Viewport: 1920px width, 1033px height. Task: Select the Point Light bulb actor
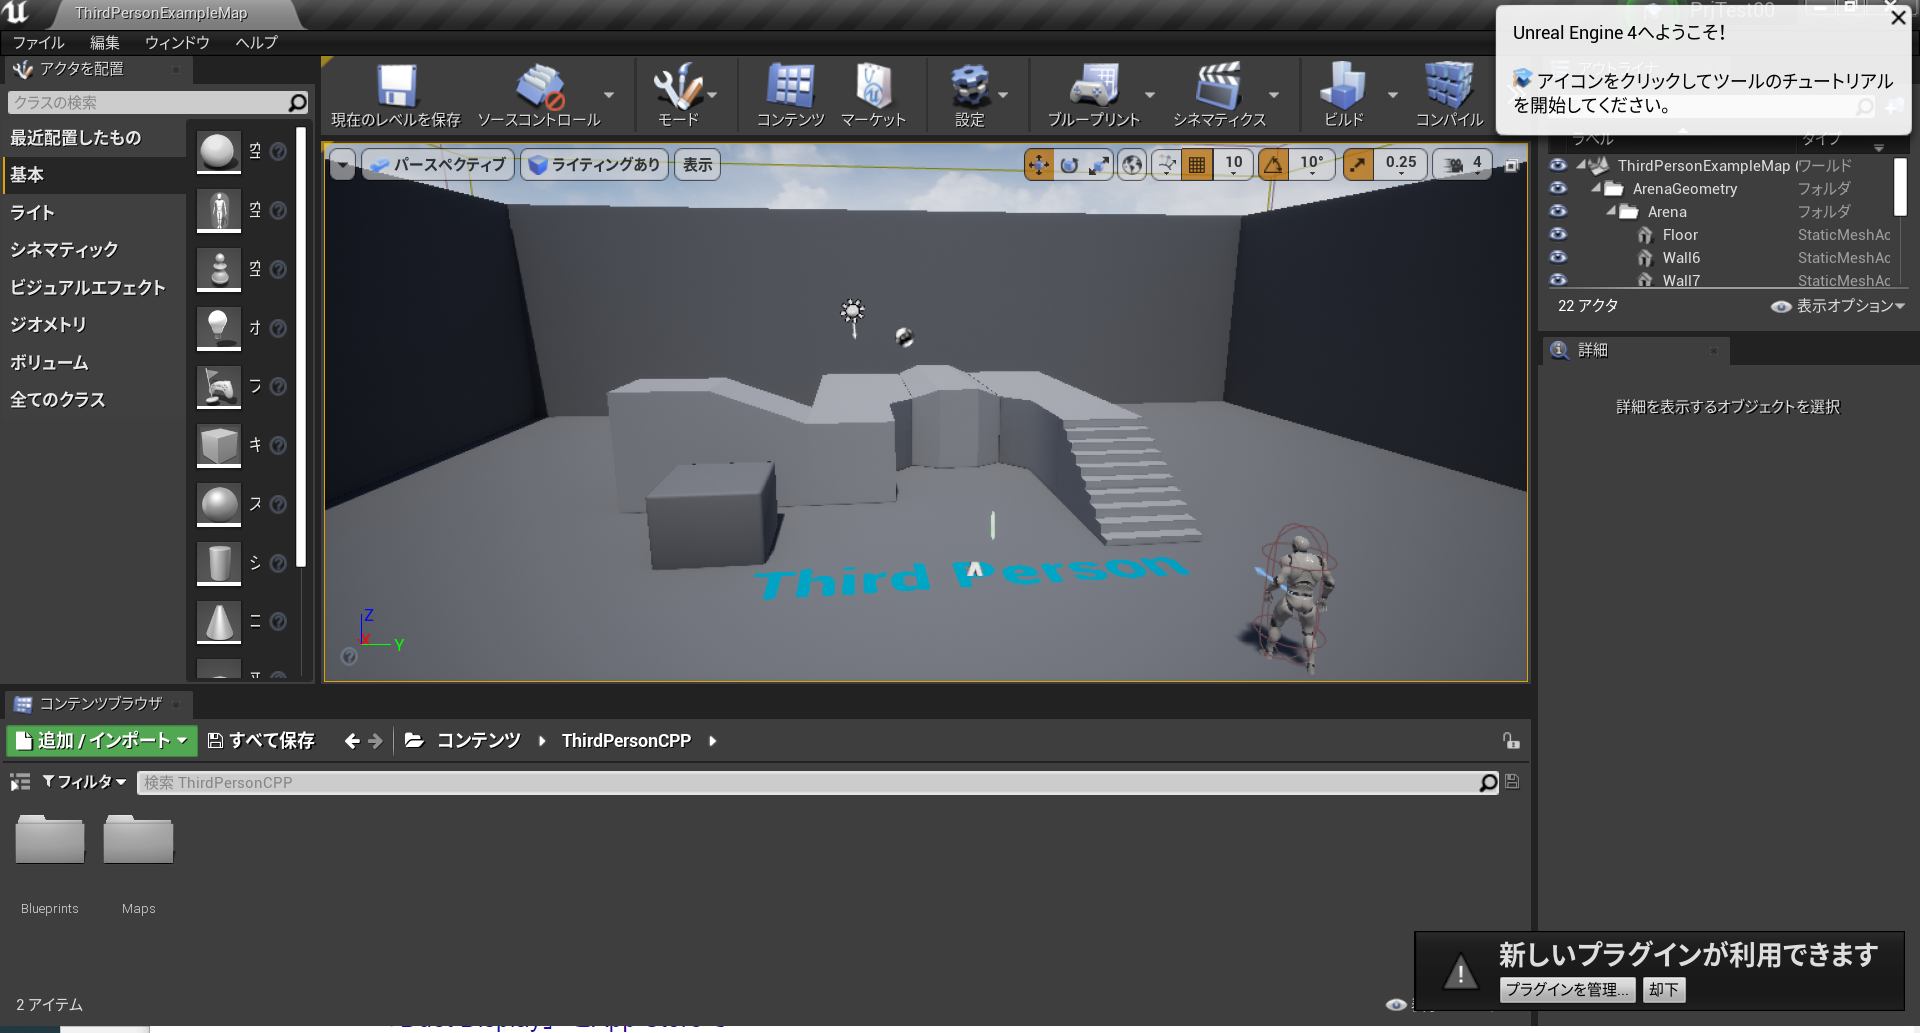[x=219, y=328]
